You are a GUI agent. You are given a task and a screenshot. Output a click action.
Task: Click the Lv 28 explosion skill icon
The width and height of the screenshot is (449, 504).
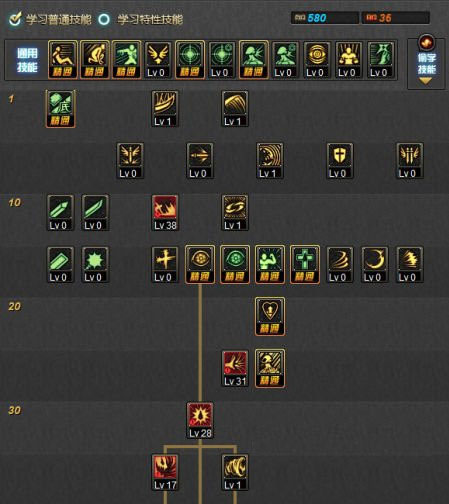point(200,421)
